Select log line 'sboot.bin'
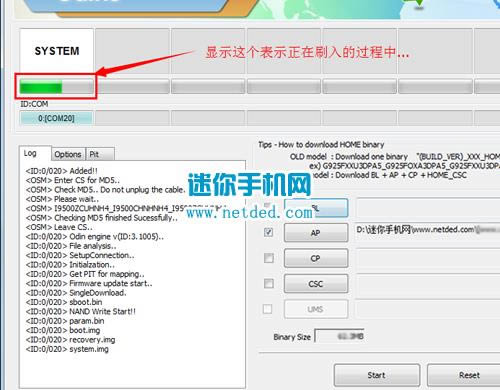The image size is (500, 390). (x=64, y=302)
